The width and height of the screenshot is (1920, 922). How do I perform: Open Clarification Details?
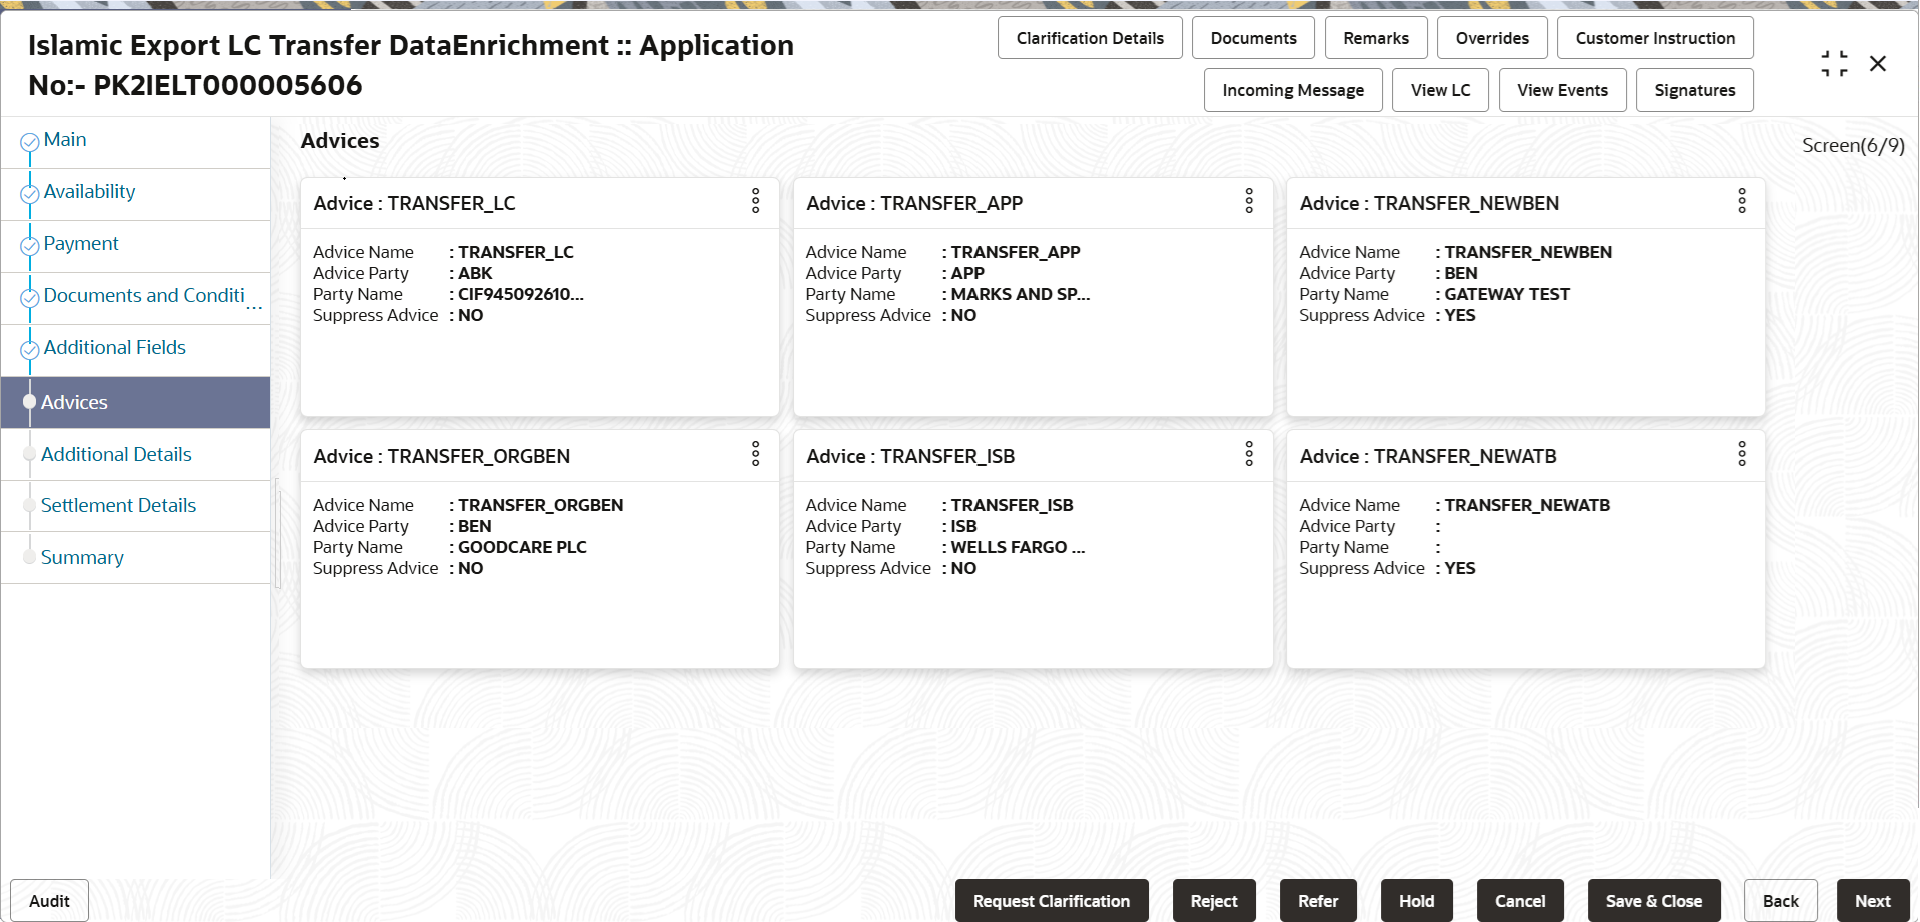(x=1090, y=38)
